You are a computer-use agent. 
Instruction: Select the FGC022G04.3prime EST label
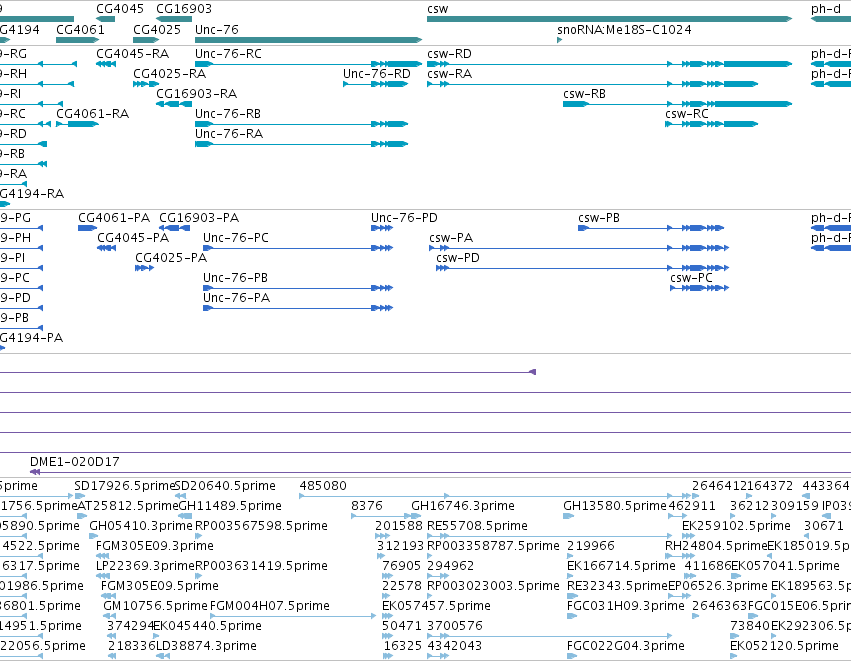point(626,646)
